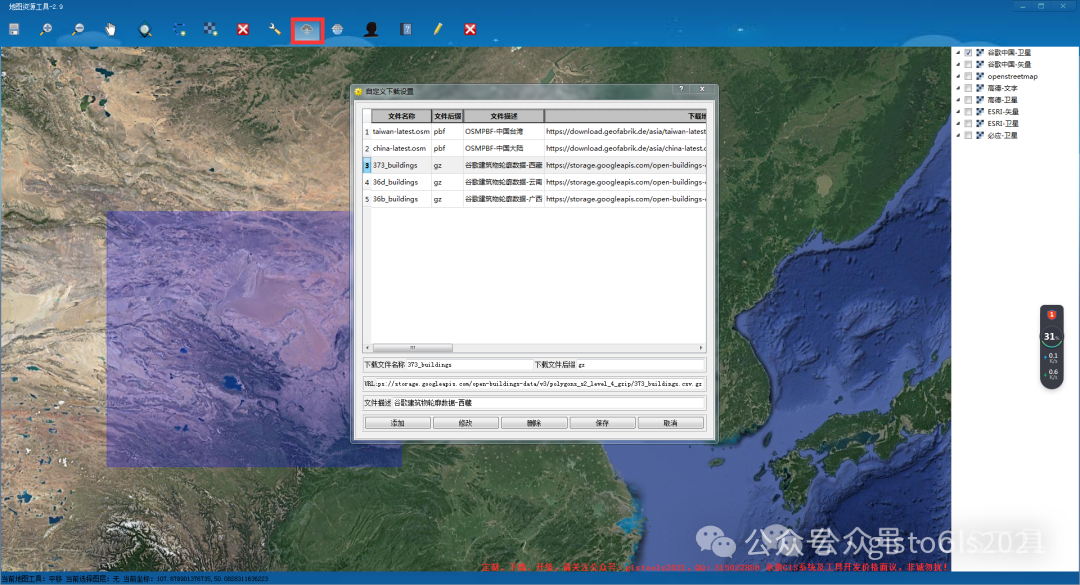The image size is (1080, 585).
Task: Click the 下载文件后缀 input field
Action: [x=641, y=365]
